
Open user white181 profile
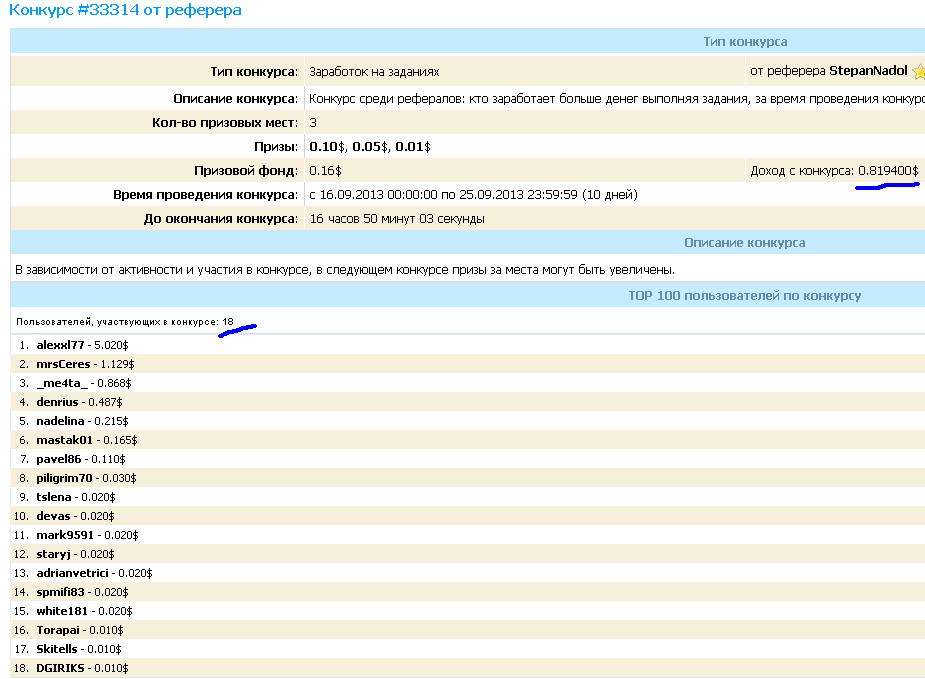point(62,611)
